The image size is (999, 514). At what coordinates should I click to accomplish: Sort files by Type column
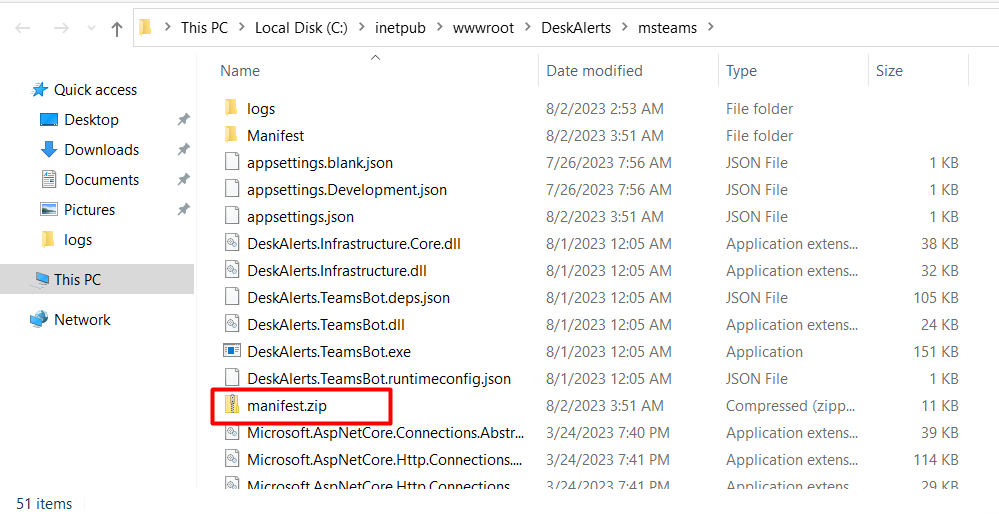[x=742, y=71]
